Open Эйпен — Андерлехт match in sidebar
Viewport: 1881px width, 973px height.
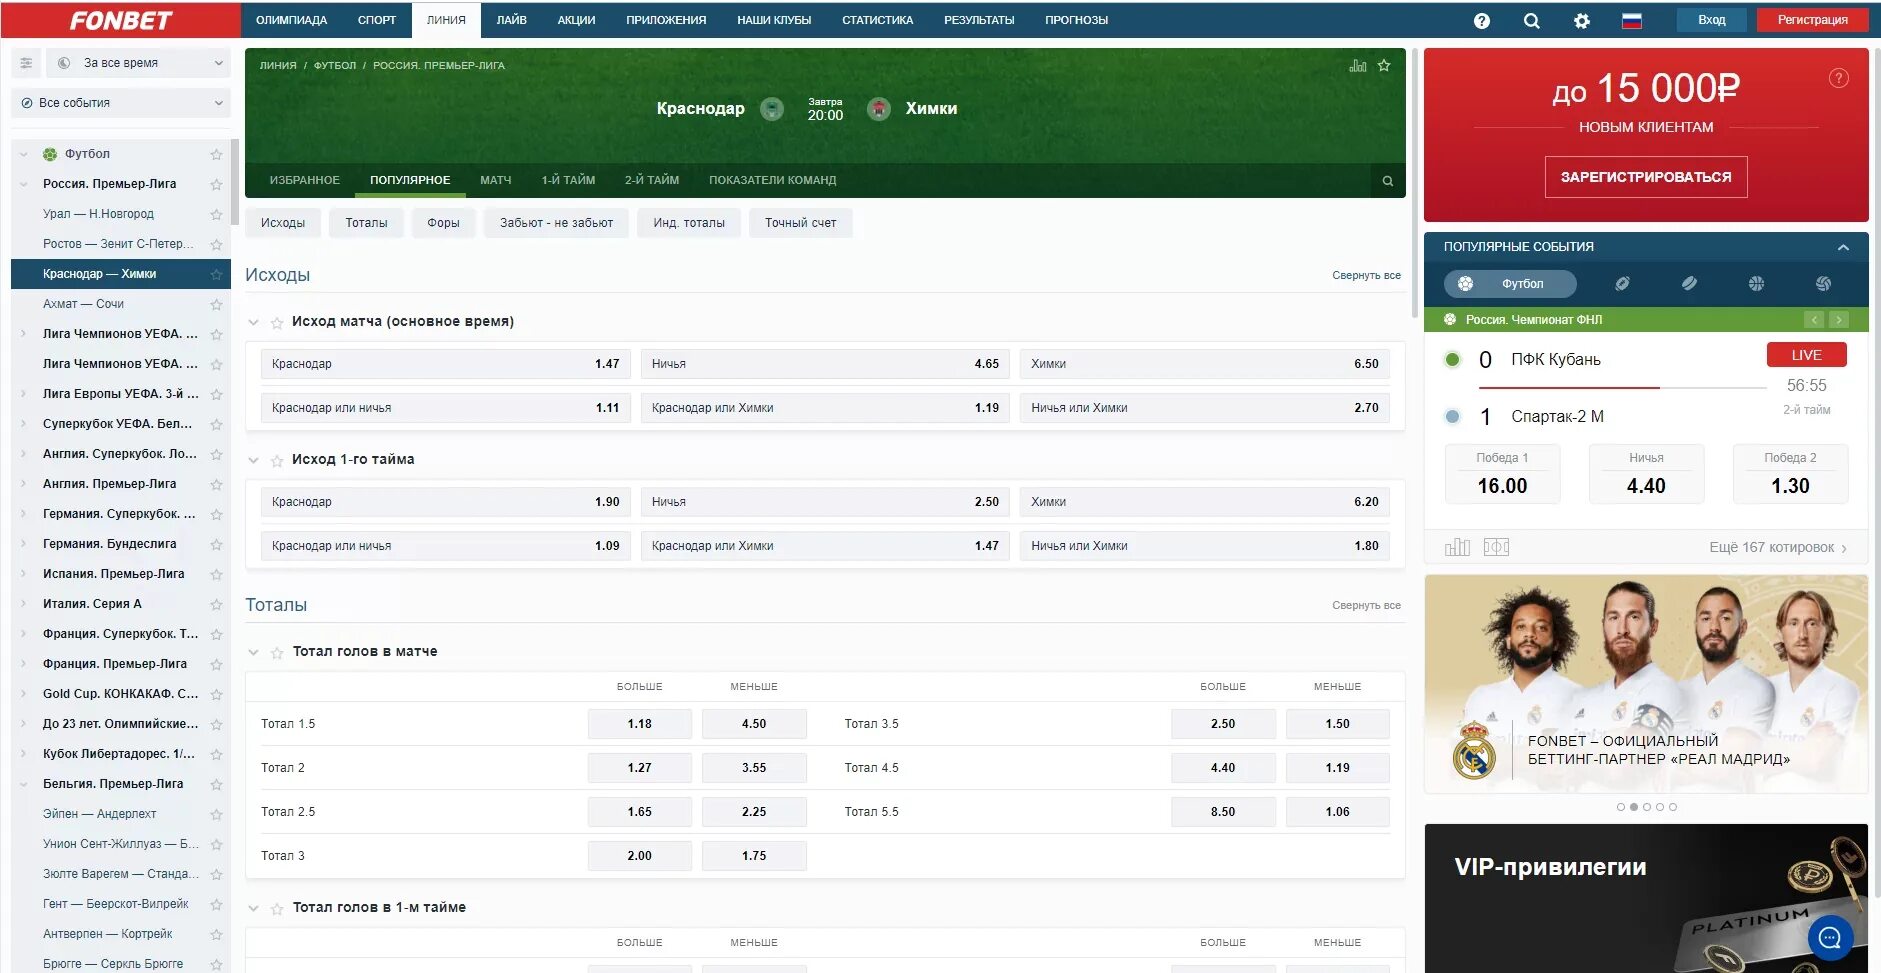(x=99, y=814)
